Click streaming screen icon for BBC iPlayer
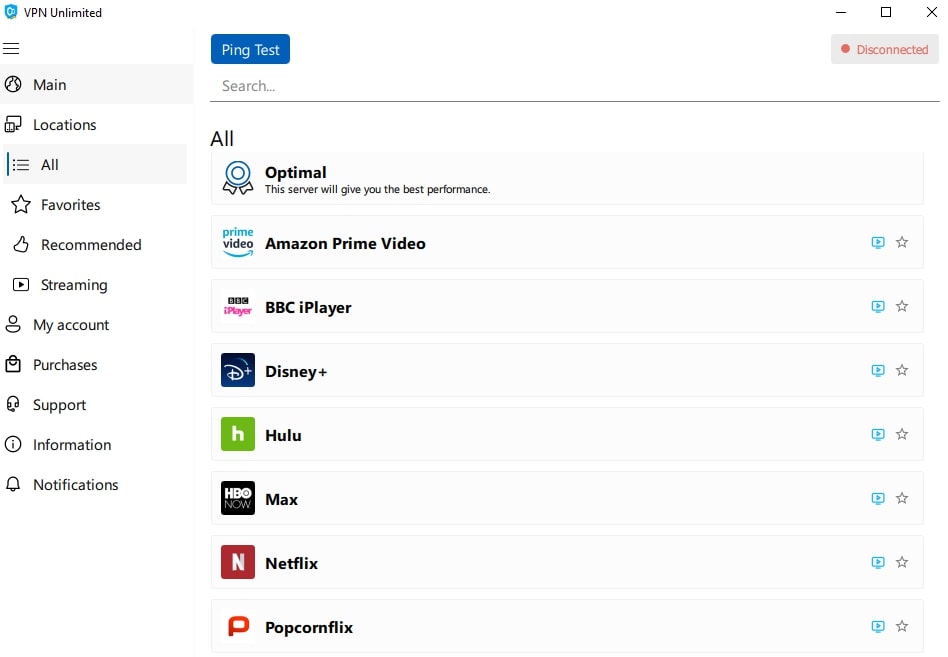948x657 pixels. tap(878, 306)
